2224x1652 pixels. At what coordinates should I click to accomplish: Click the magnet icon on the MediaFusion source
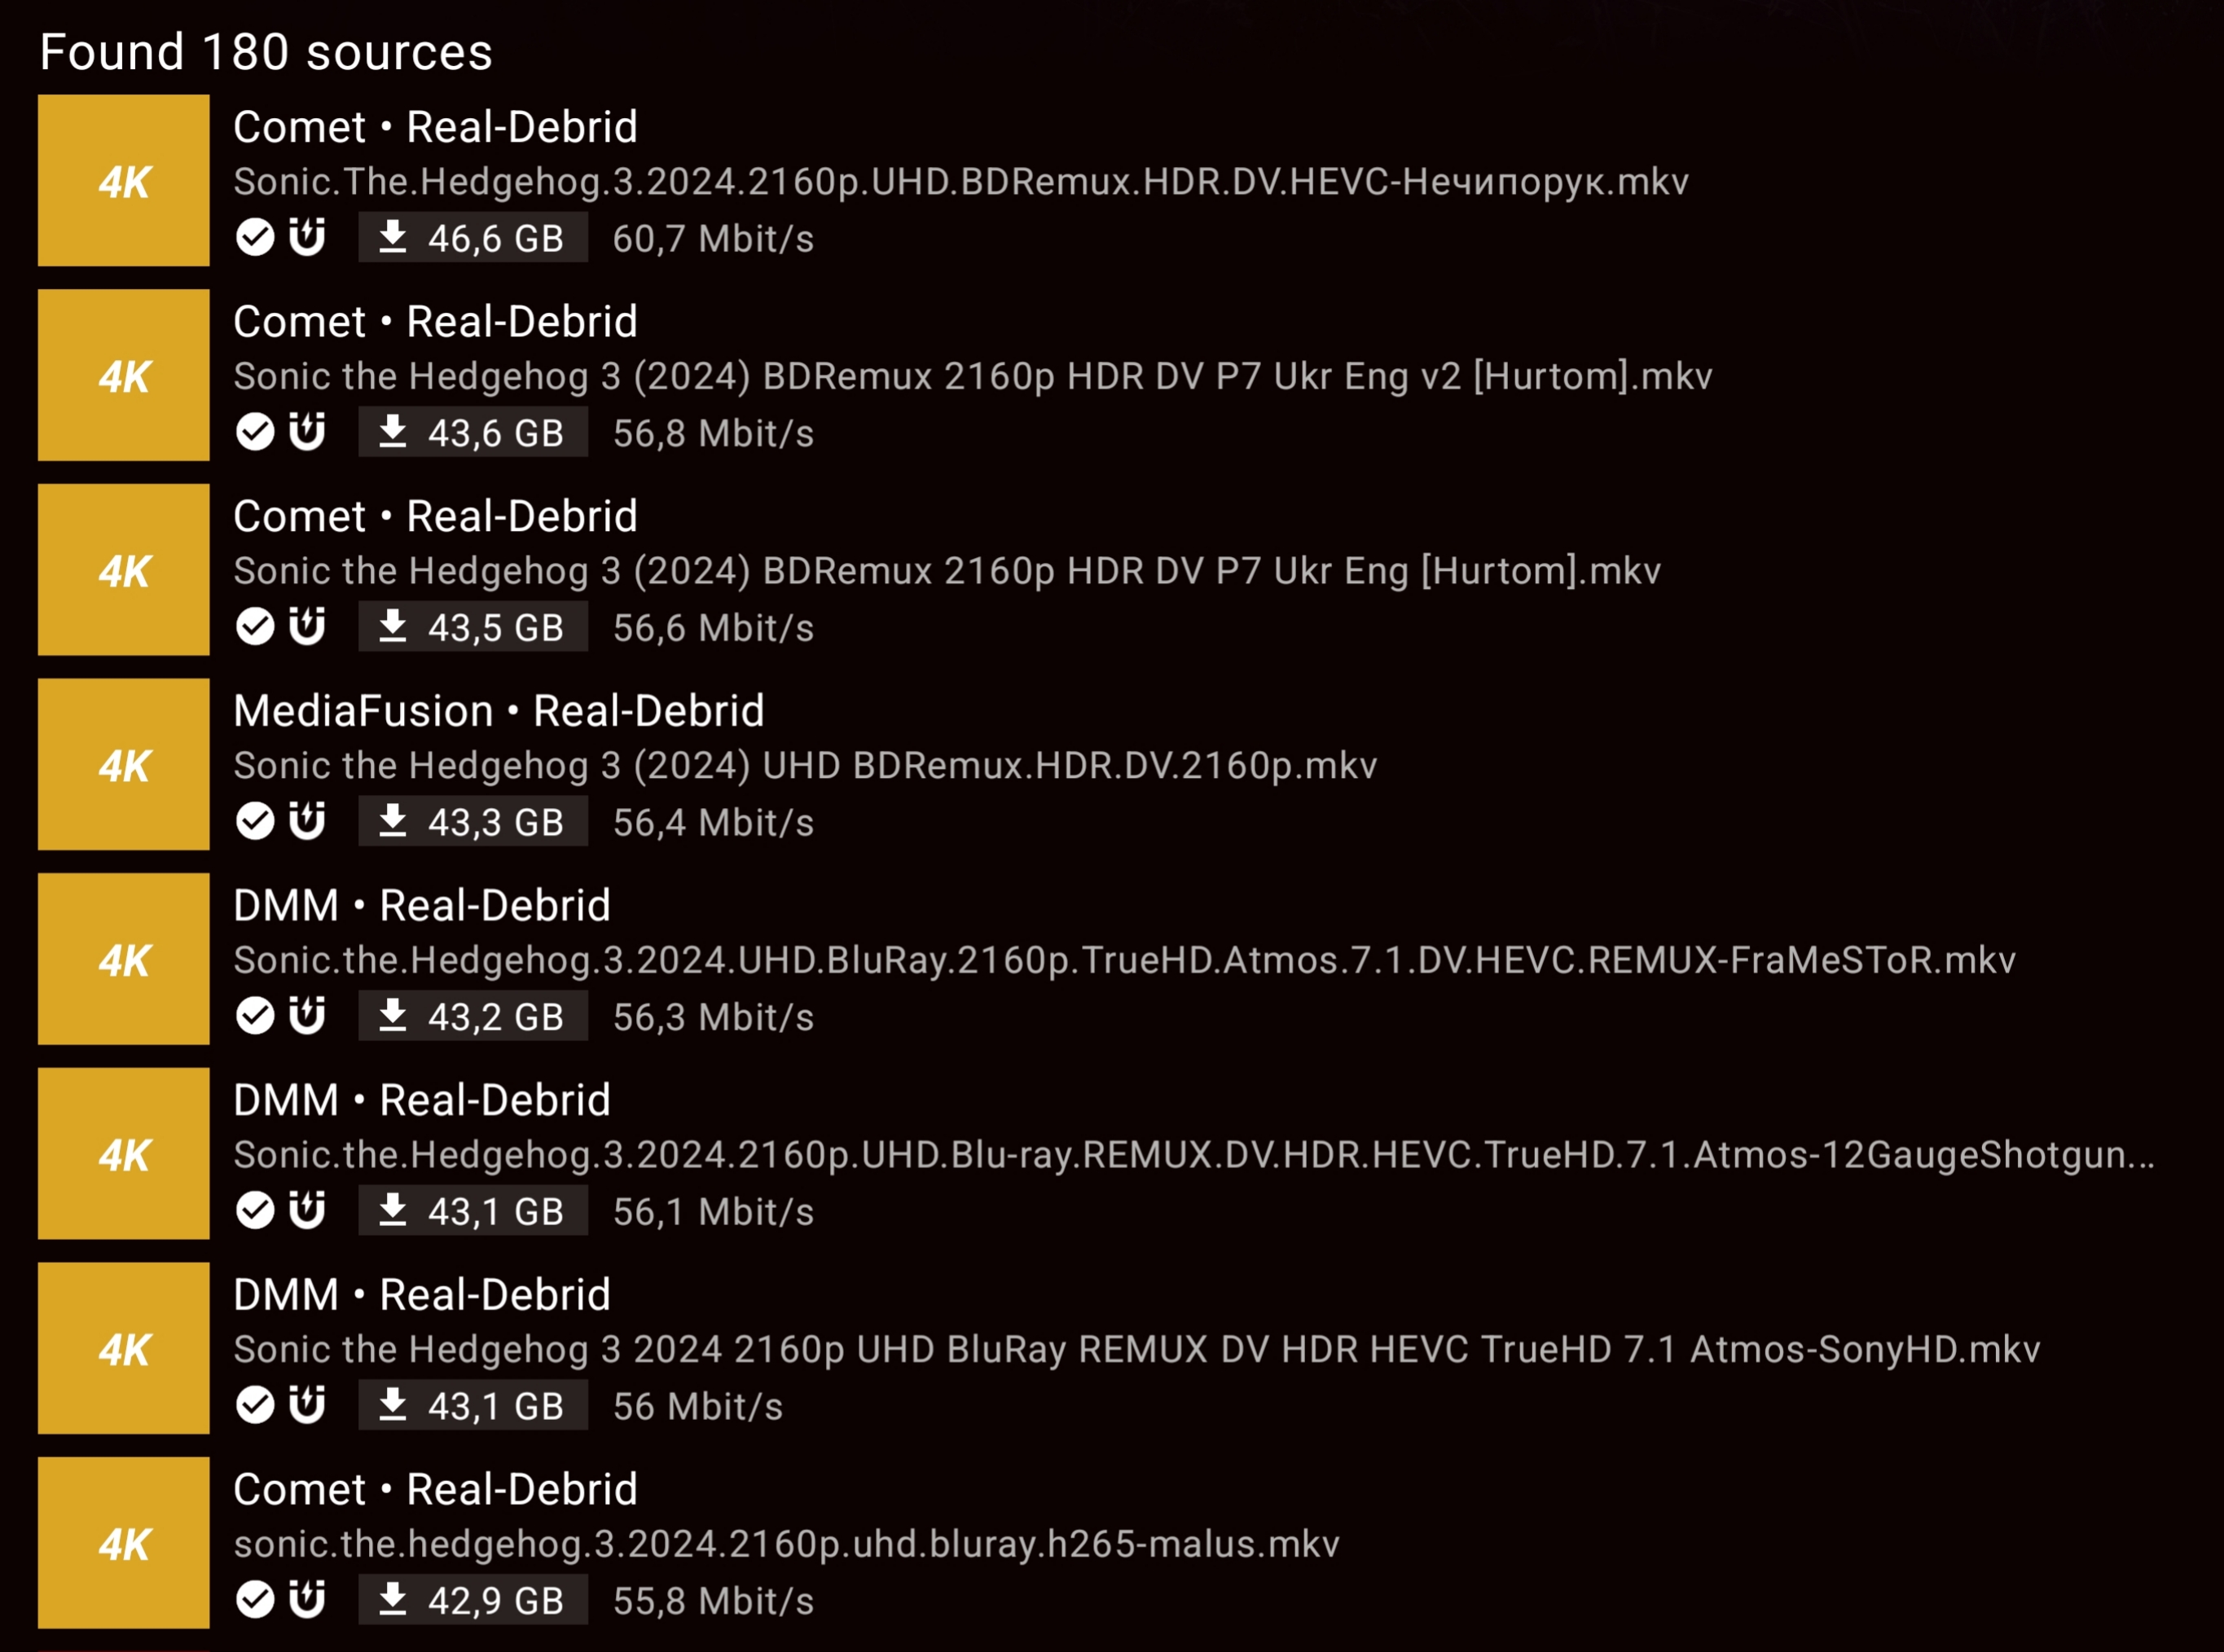click(307, 821)
